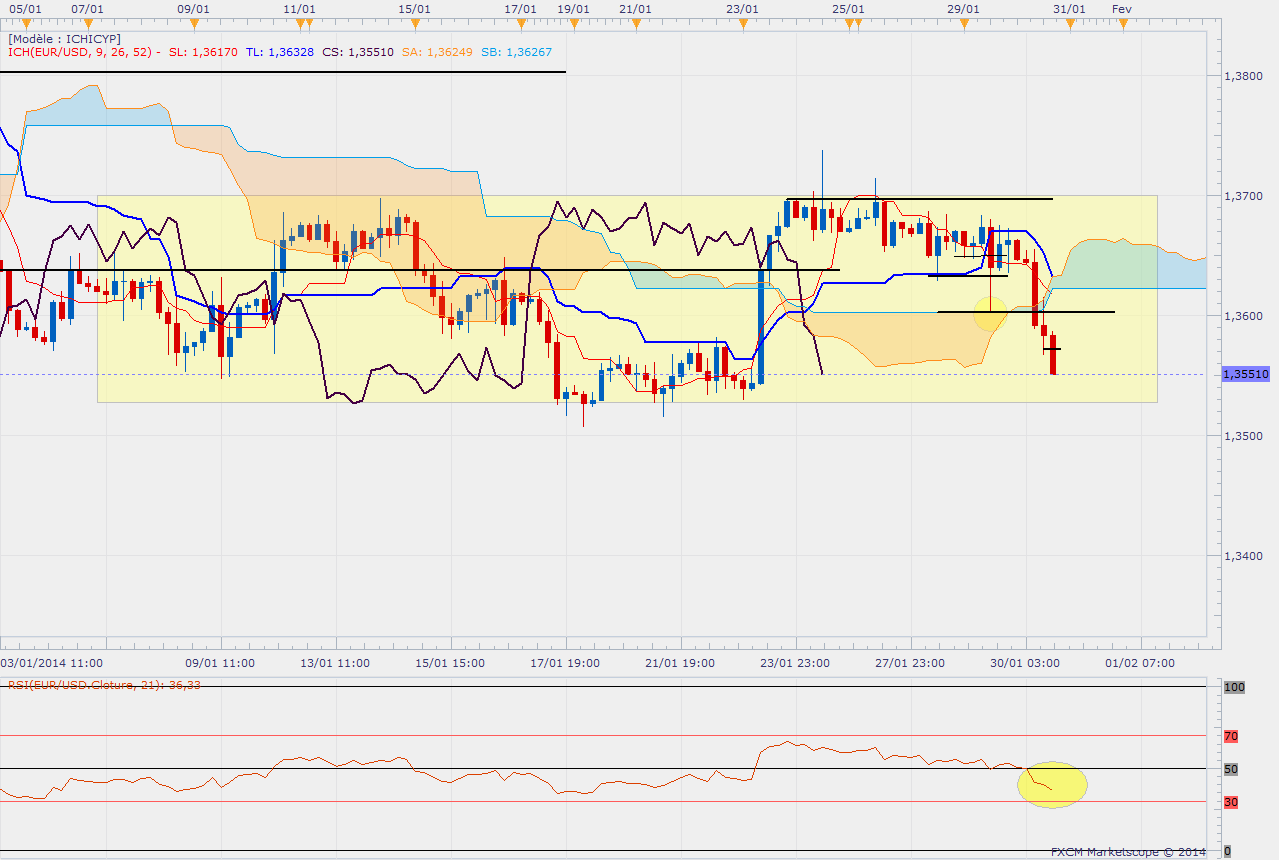Click the orange marker under the 29/01 date

963,21
